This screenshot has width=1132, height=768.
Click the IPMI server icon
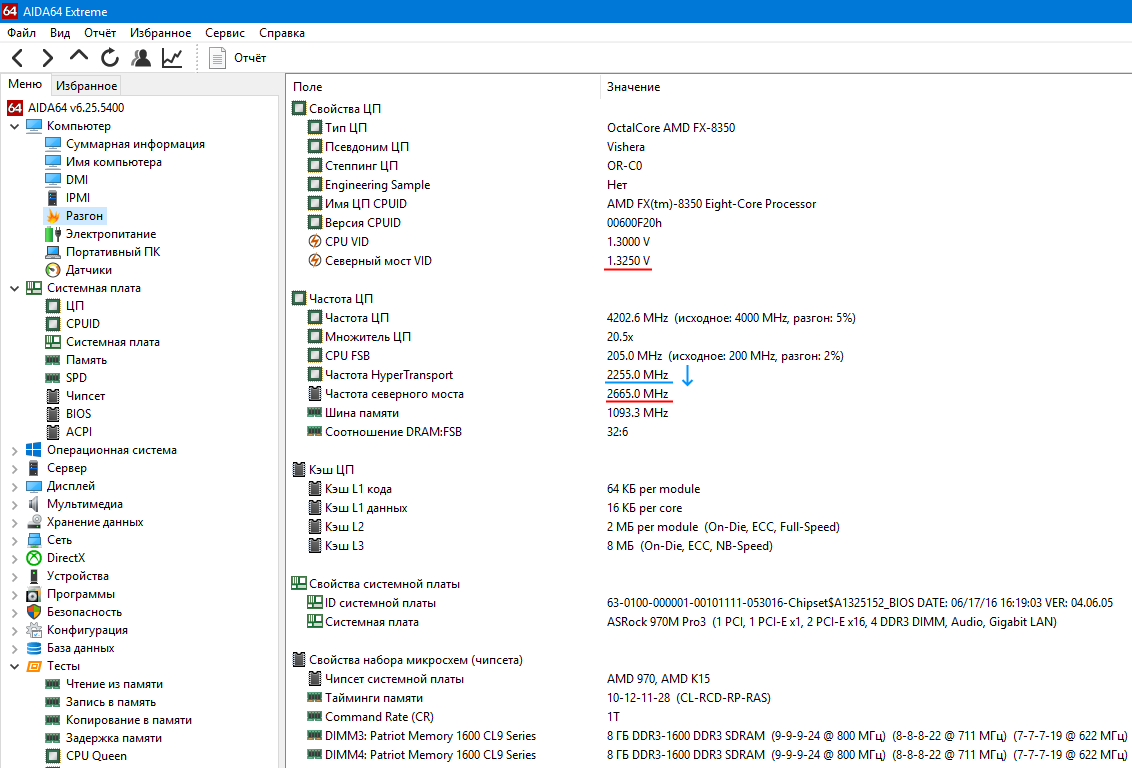53,198
